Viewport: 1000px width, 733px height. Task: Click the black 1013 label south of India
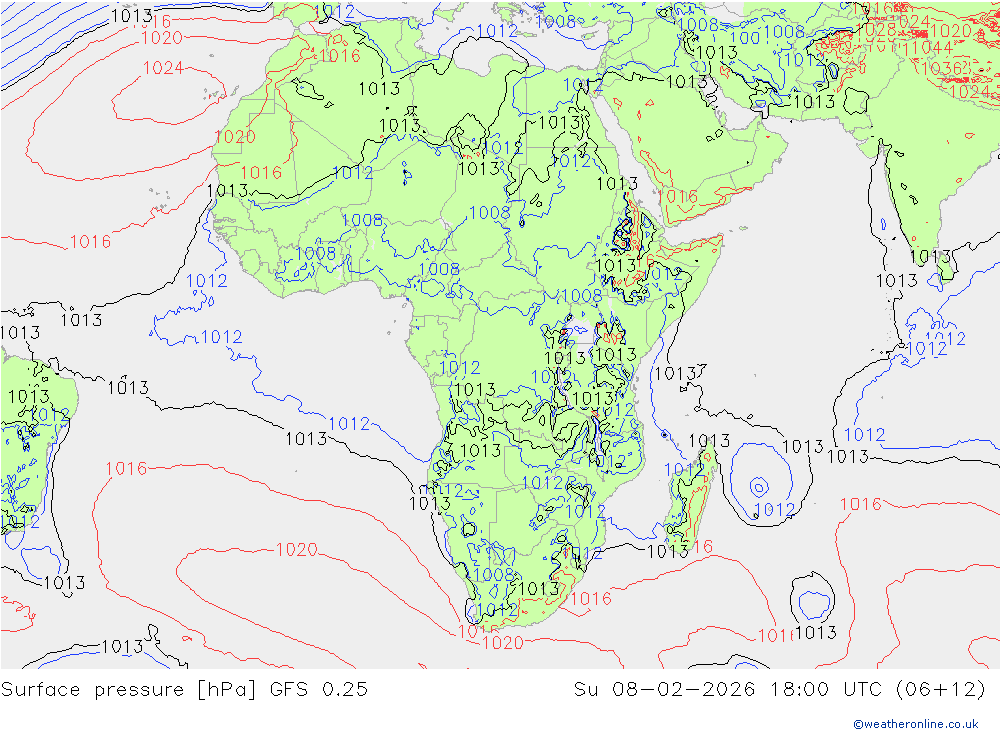(x=897, y=280)
